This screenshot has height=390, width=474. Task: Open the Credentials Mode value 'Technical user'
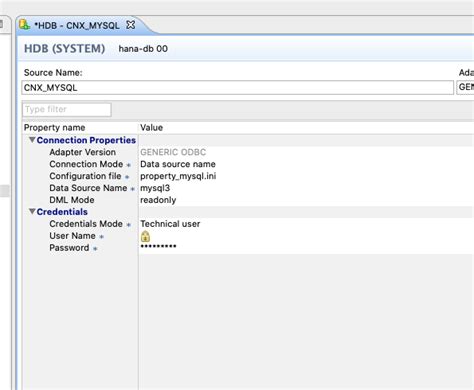[170, 224]
